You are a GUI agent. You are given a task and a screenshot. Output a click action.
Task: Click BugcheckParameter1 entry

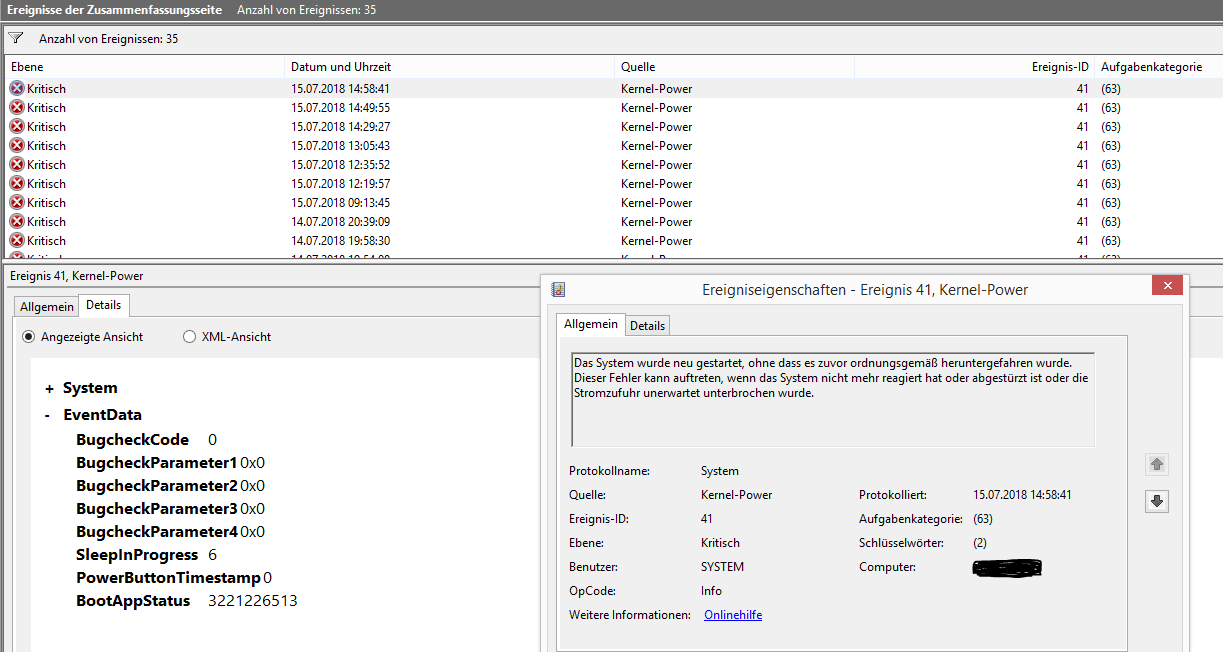(x=170, y=463)
